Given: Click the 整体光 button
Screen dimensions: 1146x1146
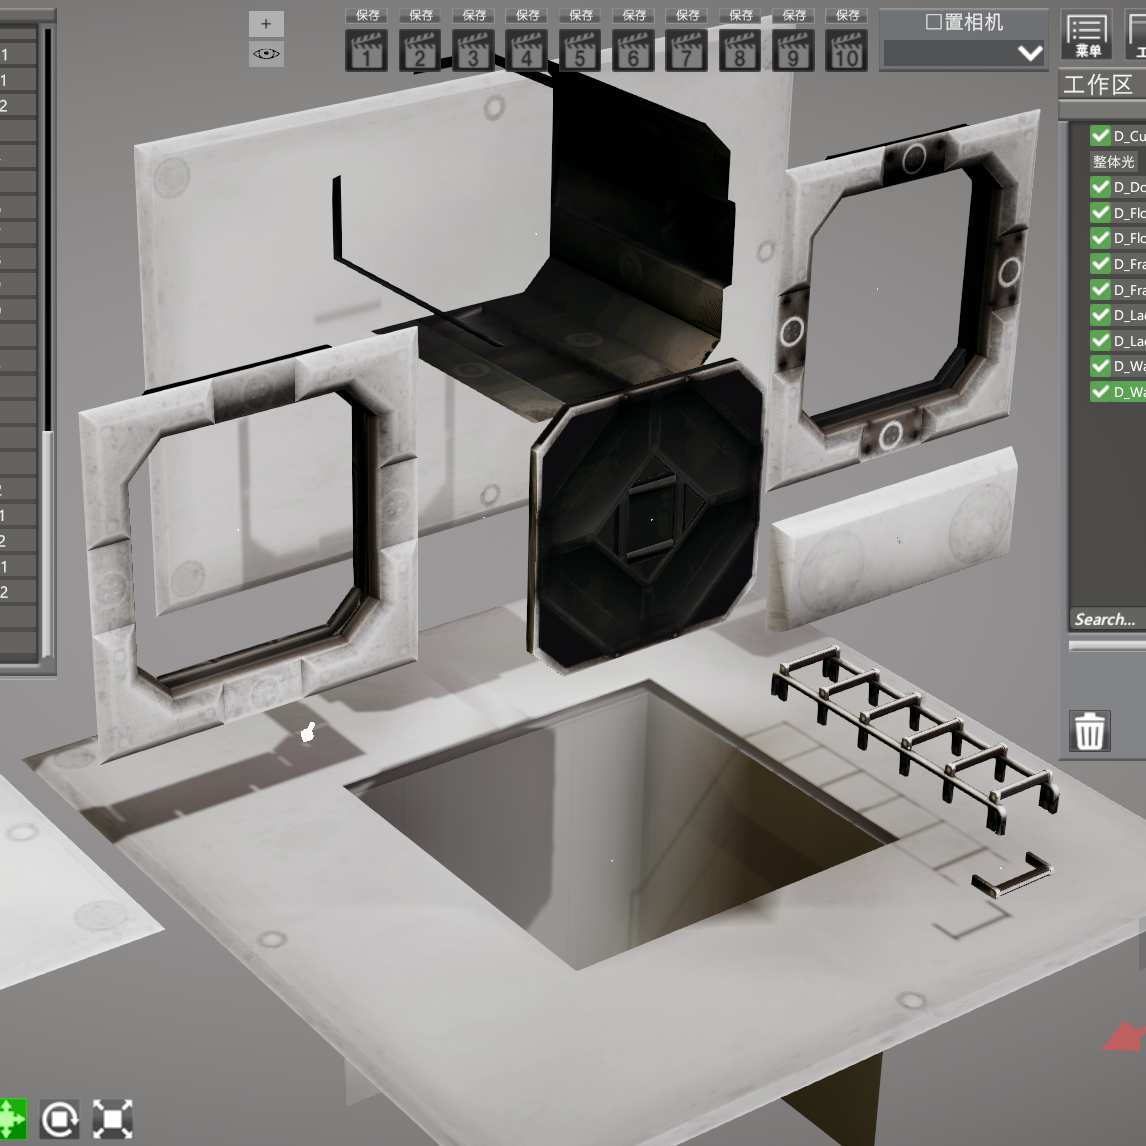Looking at the screenshot, I should 1113,162.
